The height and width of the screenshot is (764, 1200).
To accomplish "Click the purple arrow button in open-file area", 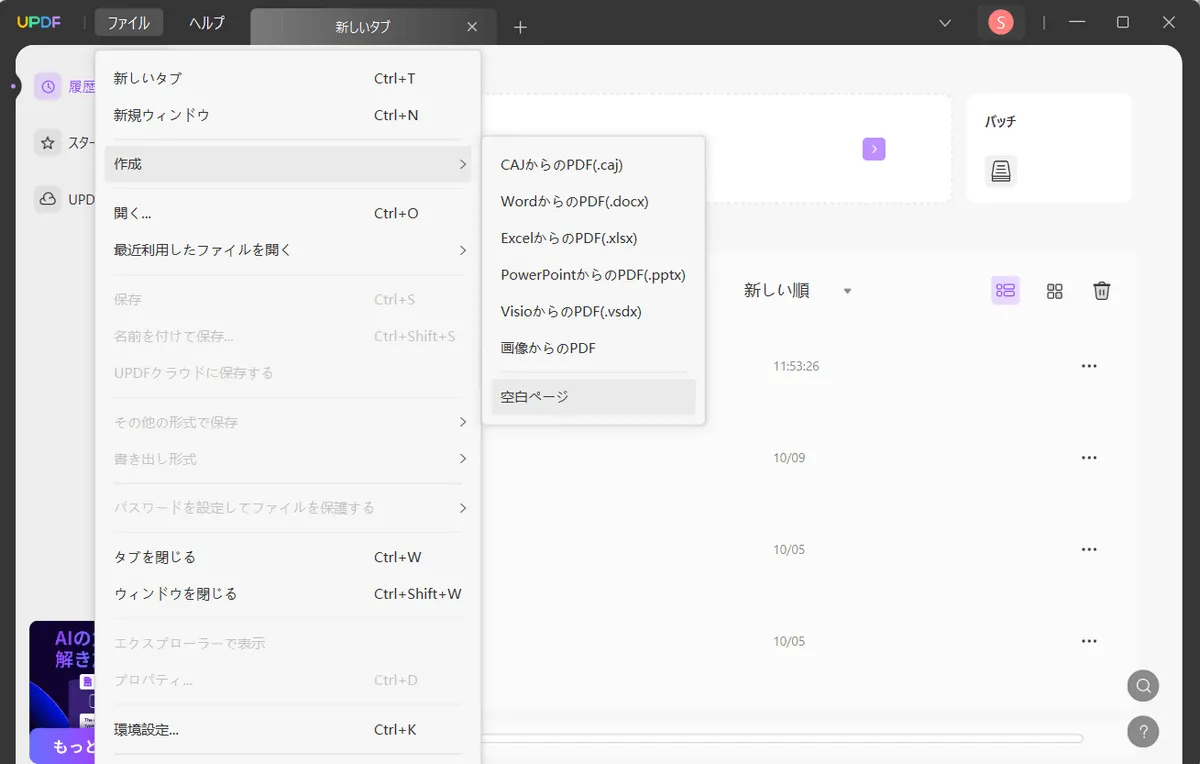I will pyautogui.click(x=874, y=149).
